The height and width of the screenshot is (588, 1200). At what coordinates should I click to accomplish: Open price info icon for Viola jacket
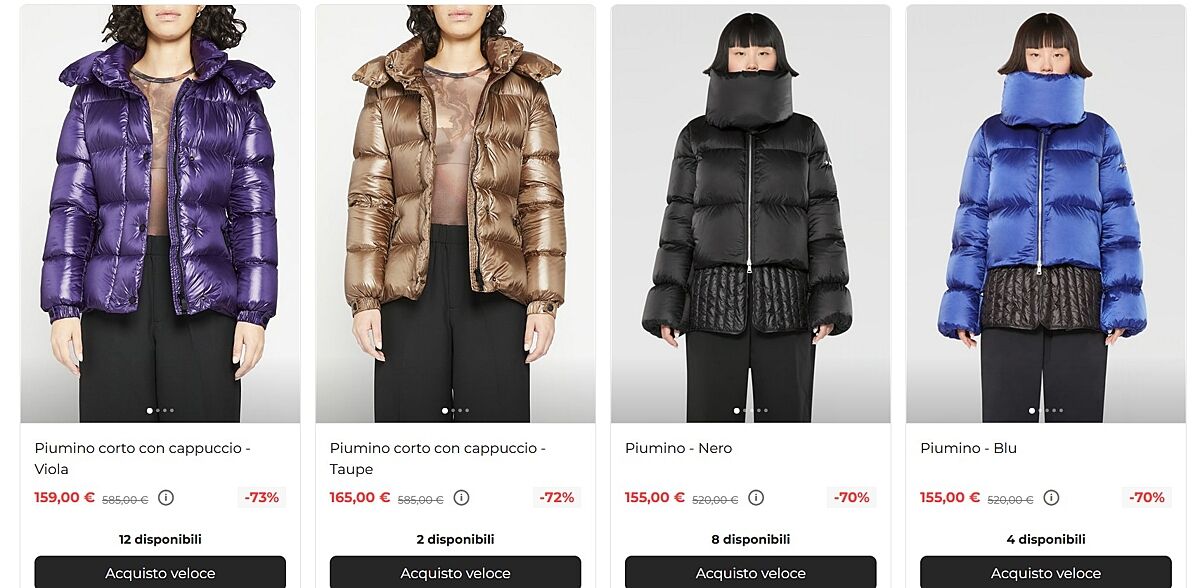166,498
